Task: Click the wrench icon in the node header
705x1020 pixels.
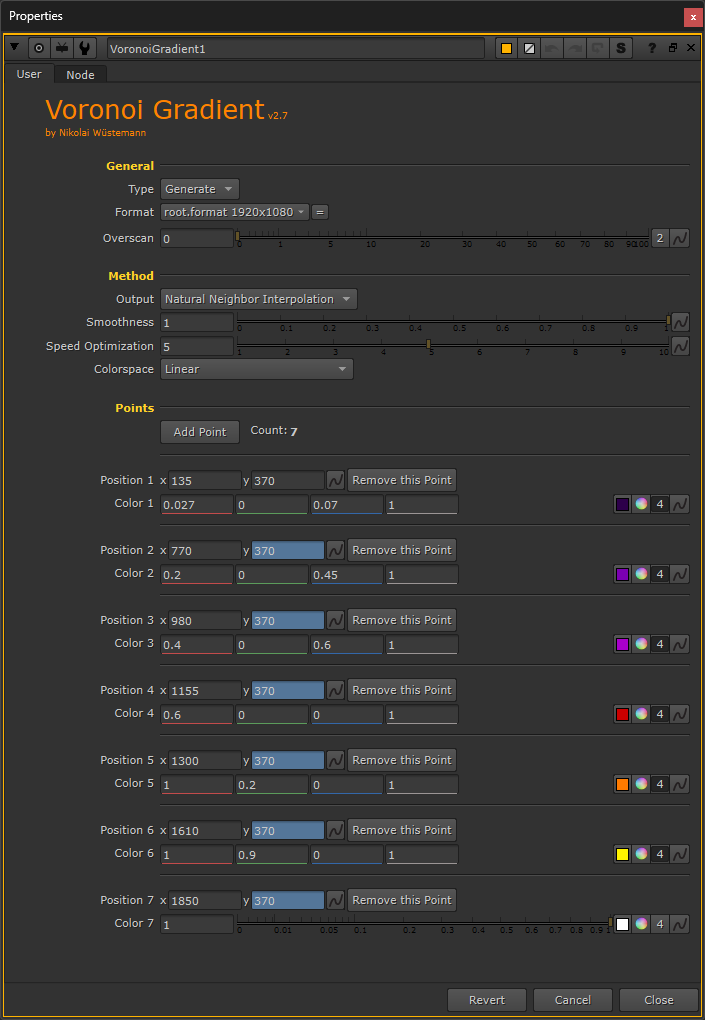Action: pyautogui.click(x=86, y=48)
